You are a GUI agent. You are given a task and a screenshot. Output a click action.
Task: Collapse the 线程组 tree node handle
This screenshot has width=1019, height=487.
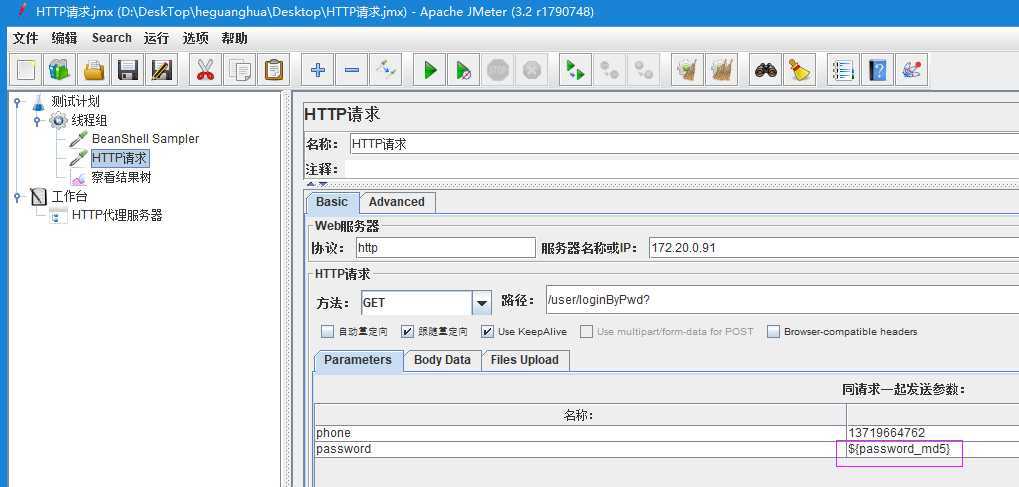click(x=37, y=120)
